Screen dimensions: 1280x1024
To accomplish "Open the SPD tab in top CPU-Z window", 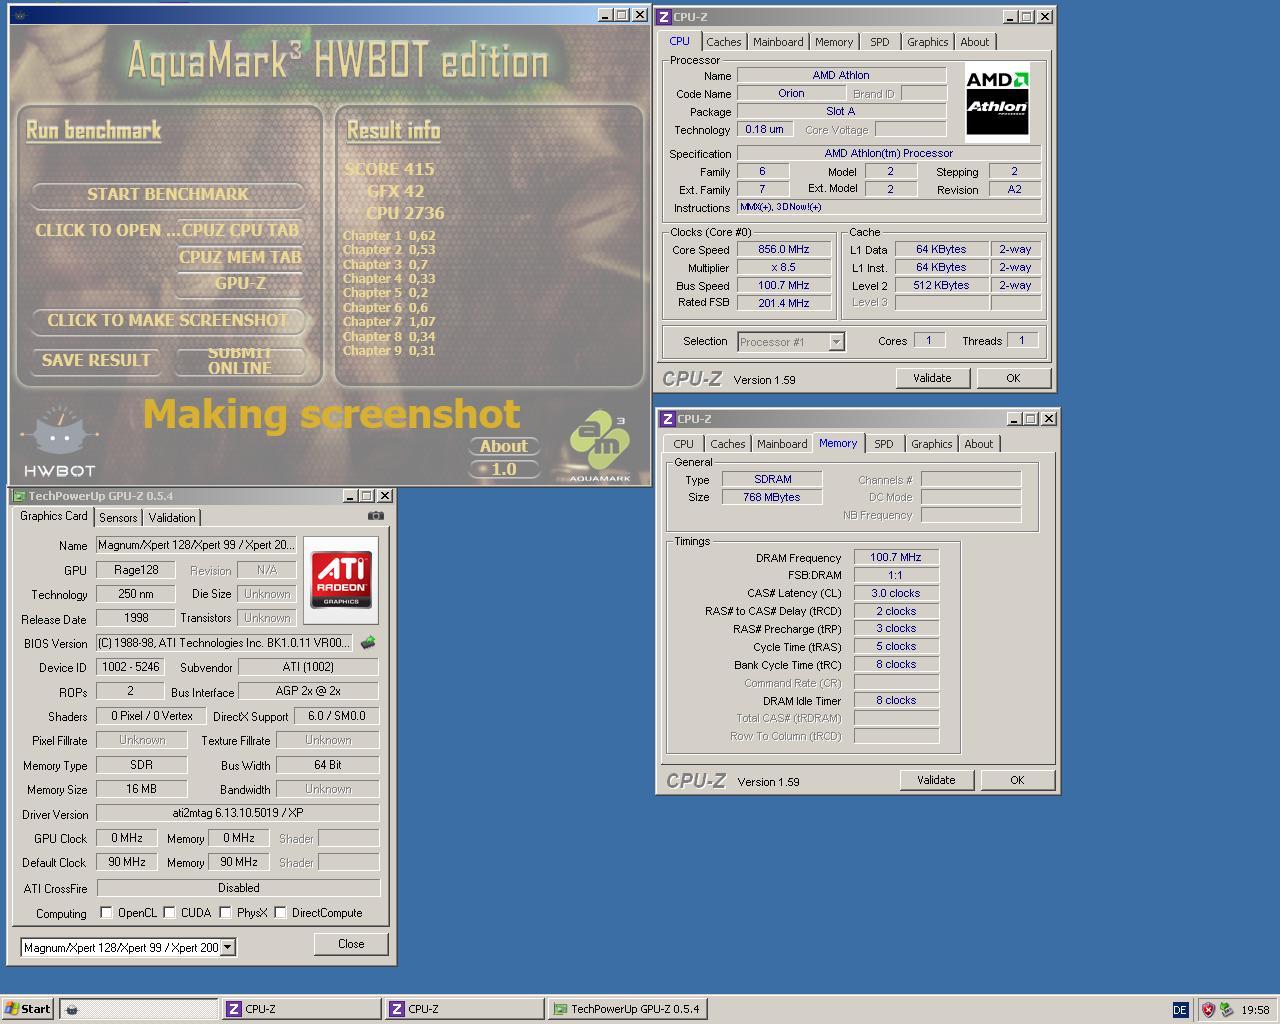I will [880, 42].
